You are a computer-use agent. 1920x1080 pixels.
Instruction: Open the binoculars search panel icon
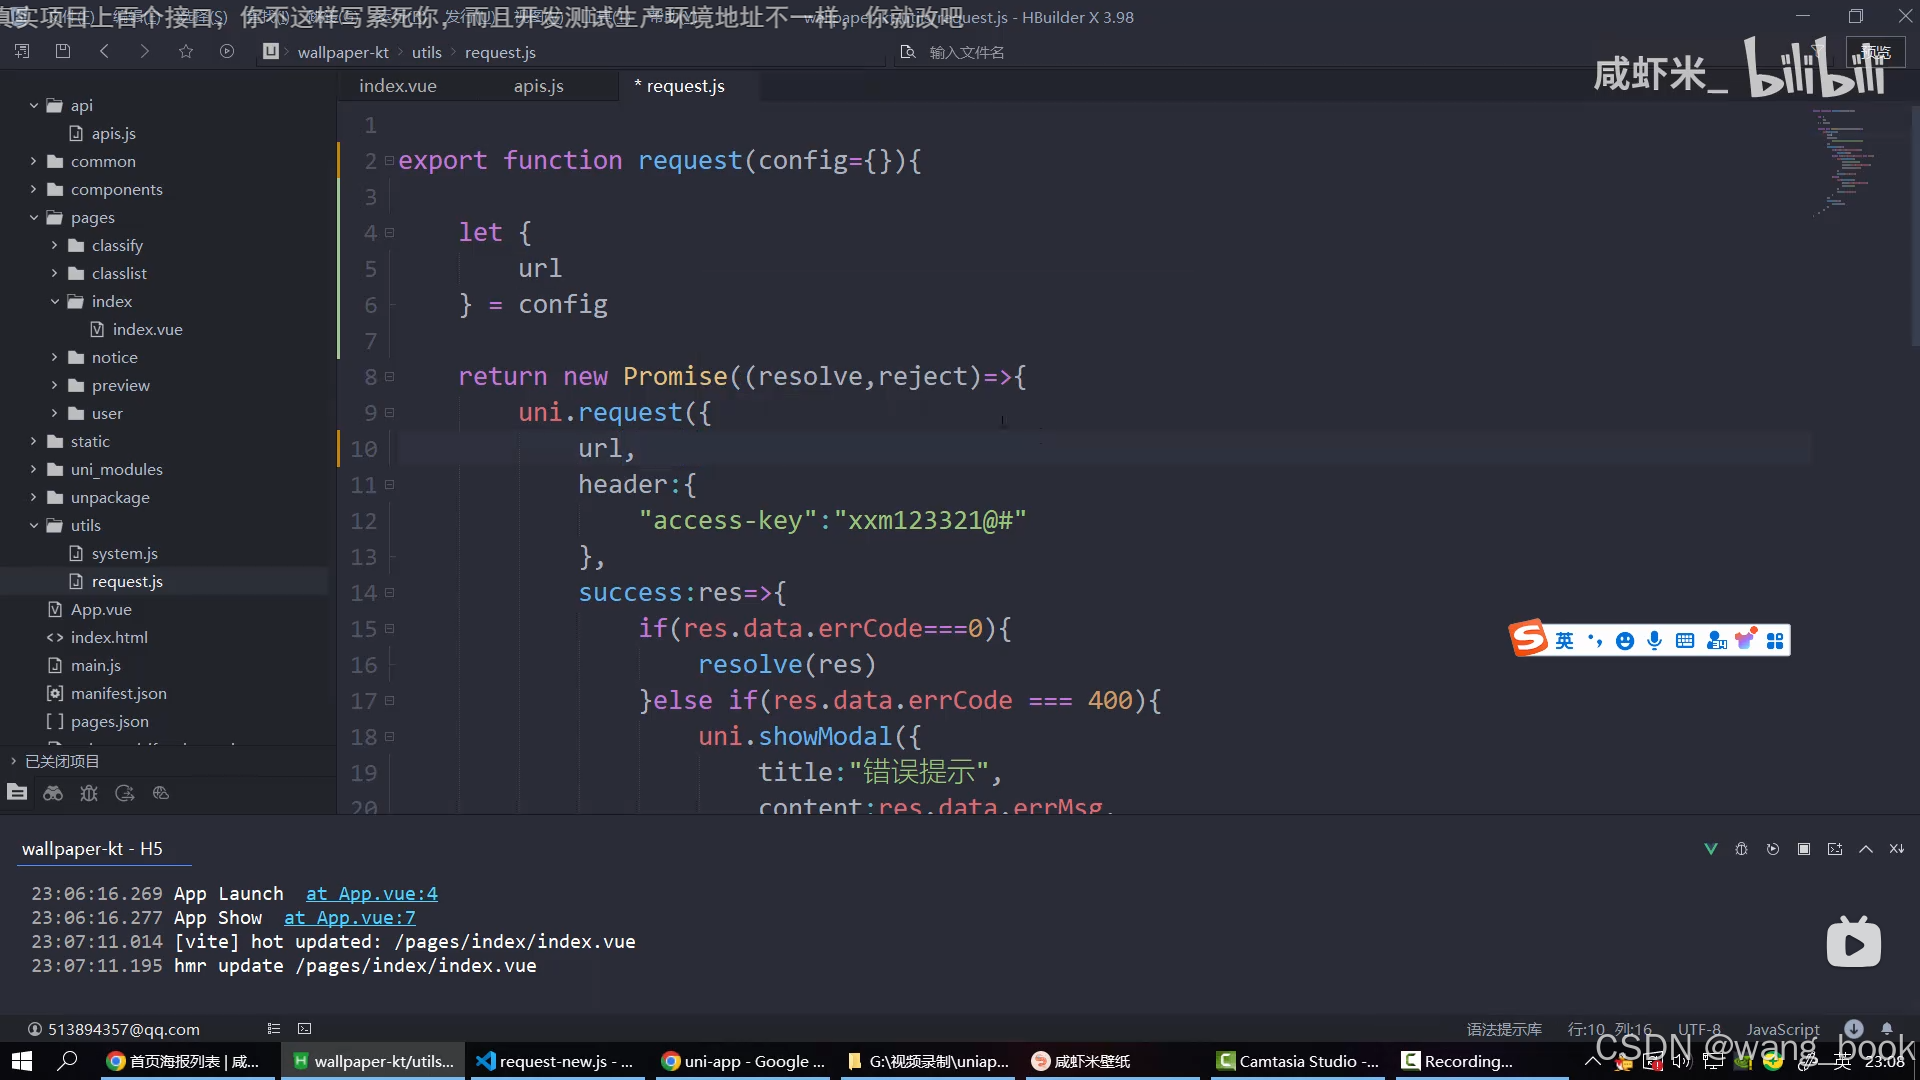[x=53, y=793]
